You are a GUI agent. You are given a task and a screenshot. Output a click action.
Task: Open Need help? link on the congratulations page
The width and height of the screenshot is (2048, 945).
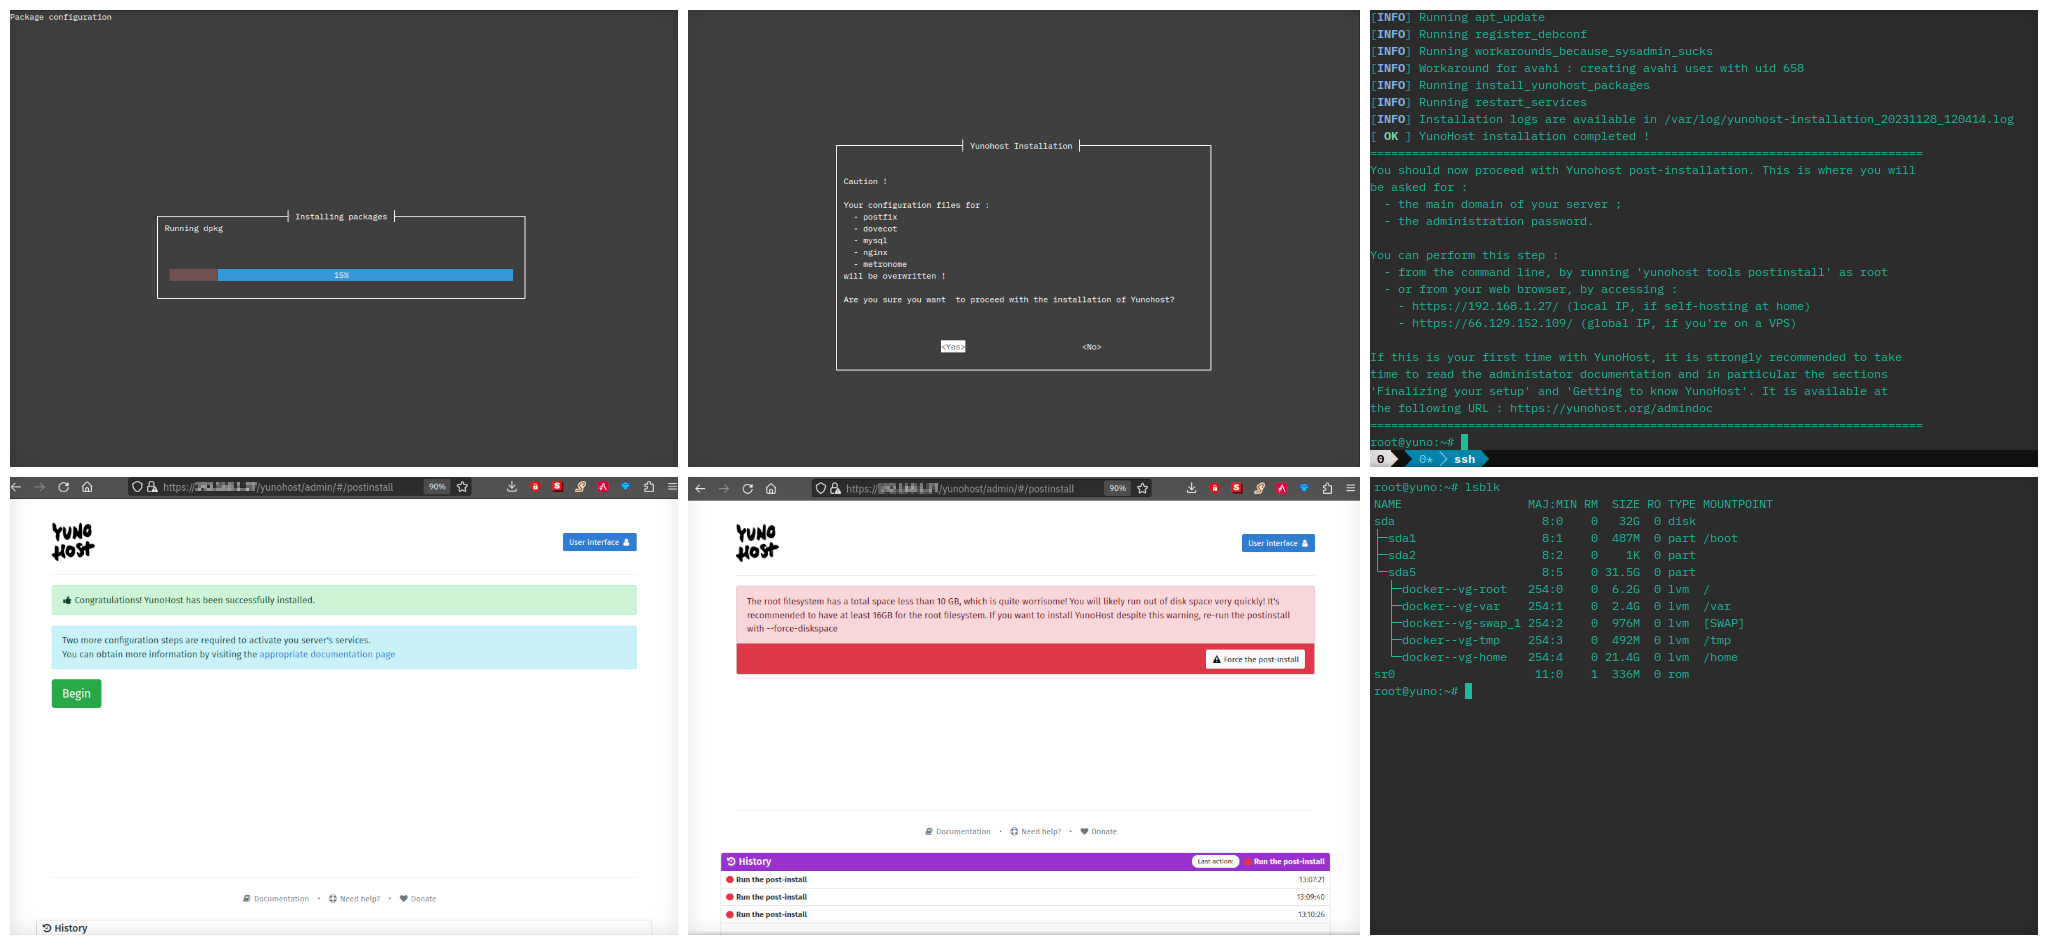355,898
